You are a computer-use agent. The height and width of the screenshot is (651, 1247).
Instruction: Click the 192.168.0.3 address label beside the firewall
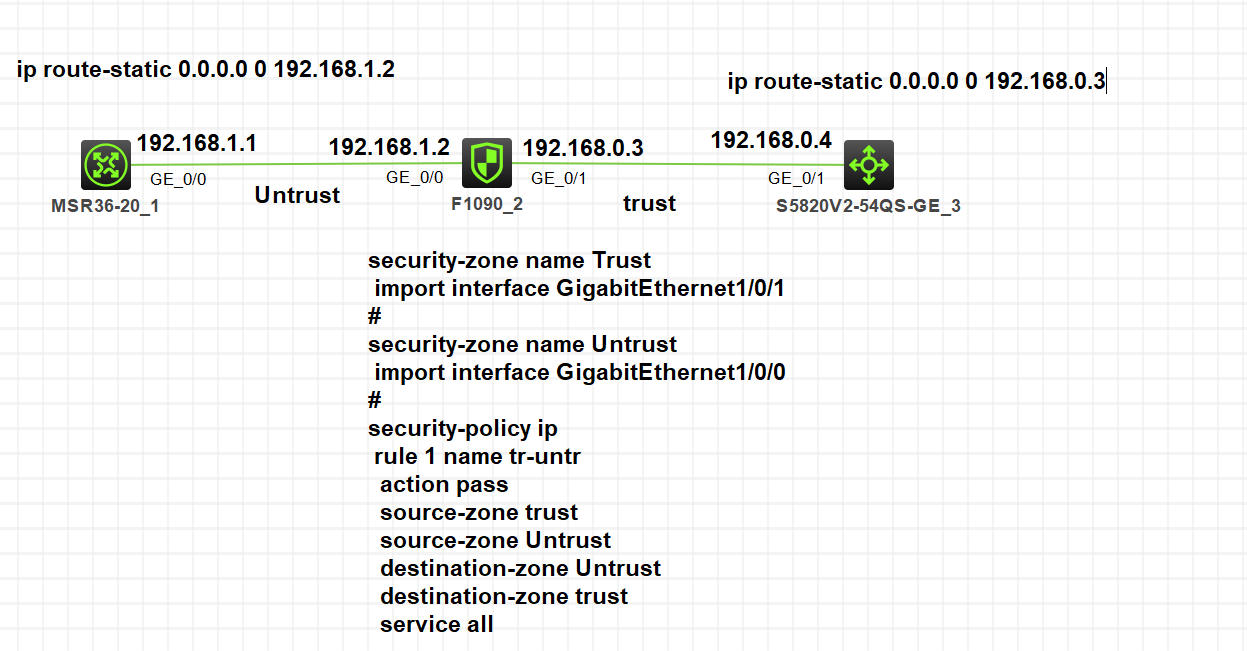tap(583, 148)
